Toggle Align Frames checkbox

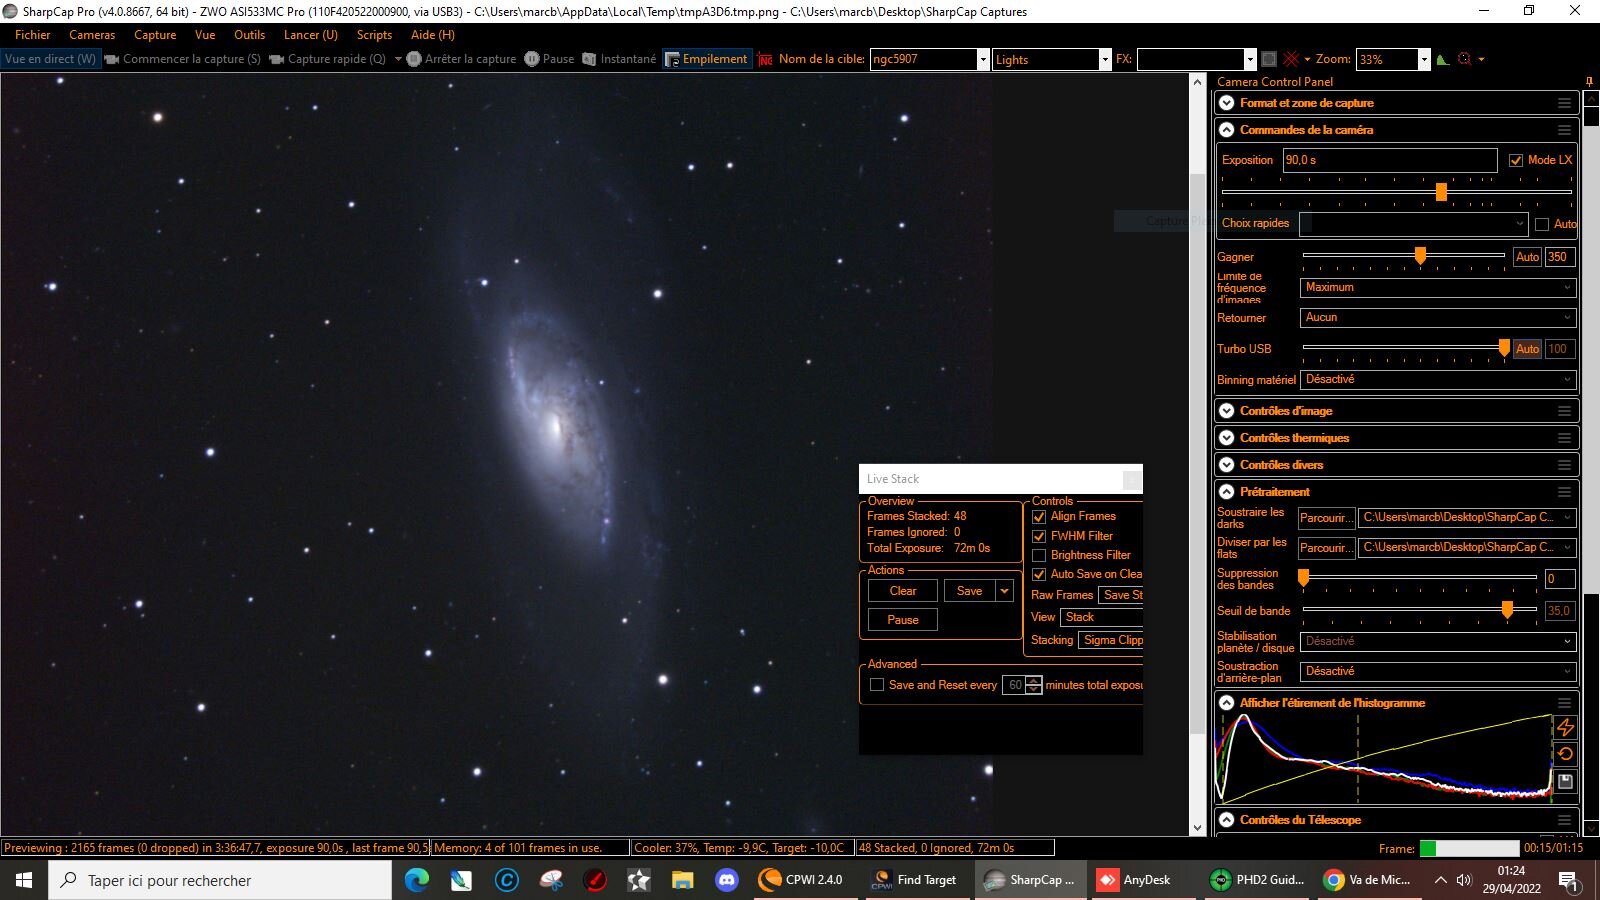[x=1039, y=517]
